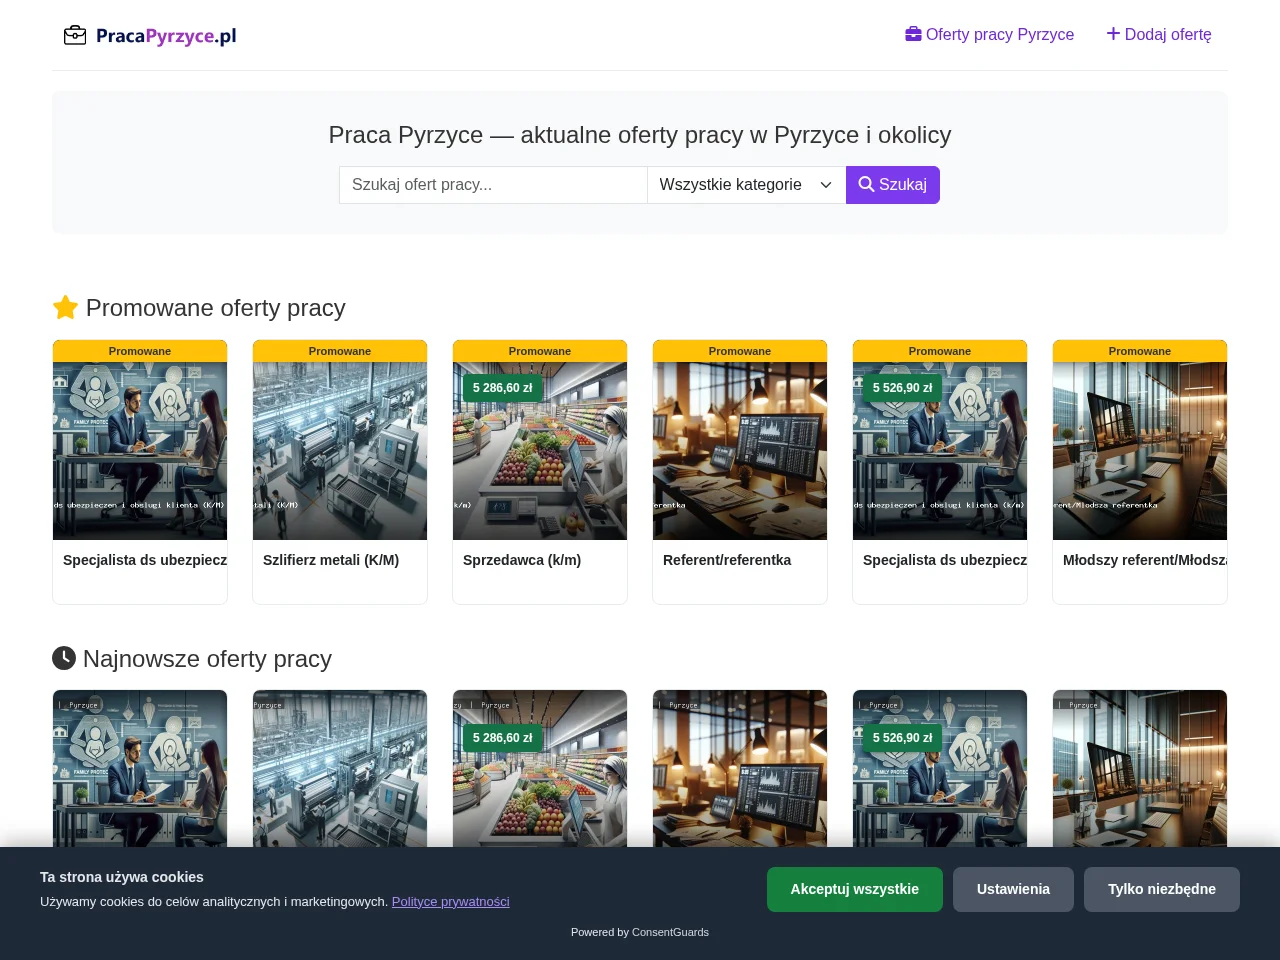Open the Polityce prywatności link
1280x960 pixels.
click(450, 901)
